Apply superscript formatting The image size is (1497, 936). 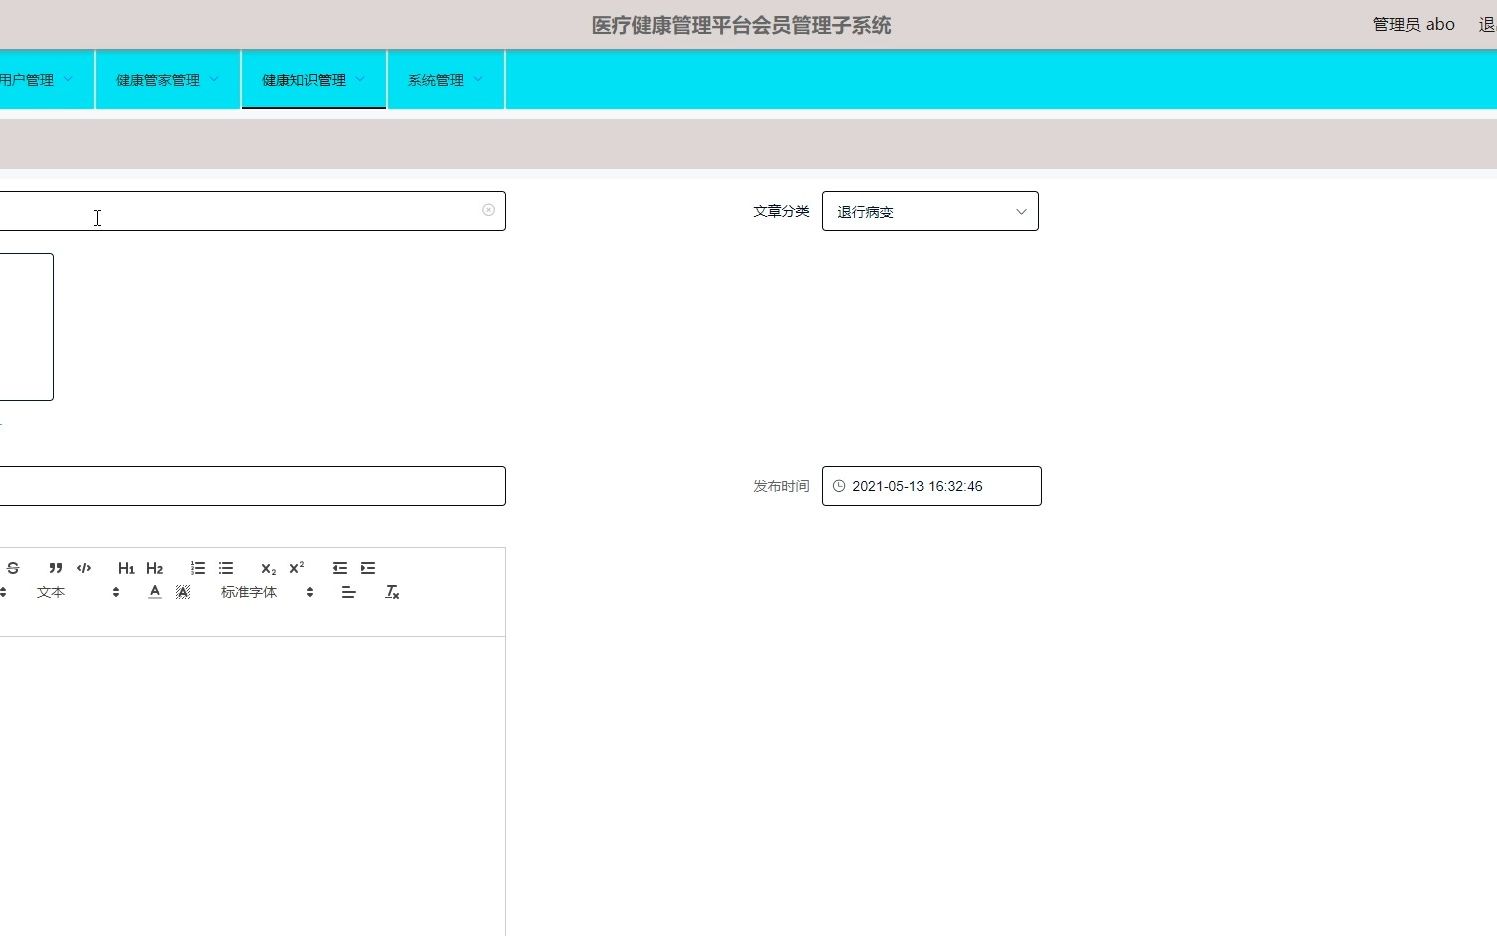click(296, 568)
